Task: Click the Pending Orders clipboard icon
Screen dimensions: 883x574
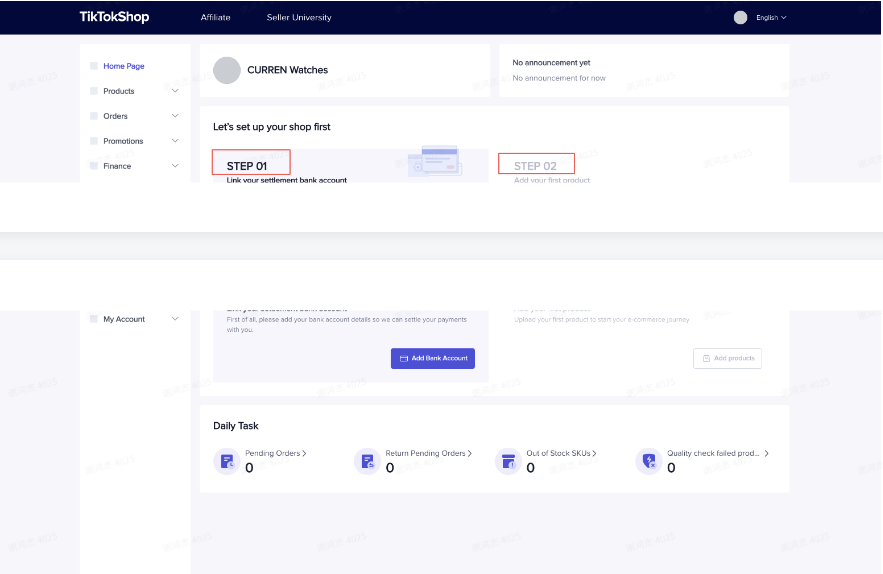Action: pyautogui.click(x=227, y=461)
